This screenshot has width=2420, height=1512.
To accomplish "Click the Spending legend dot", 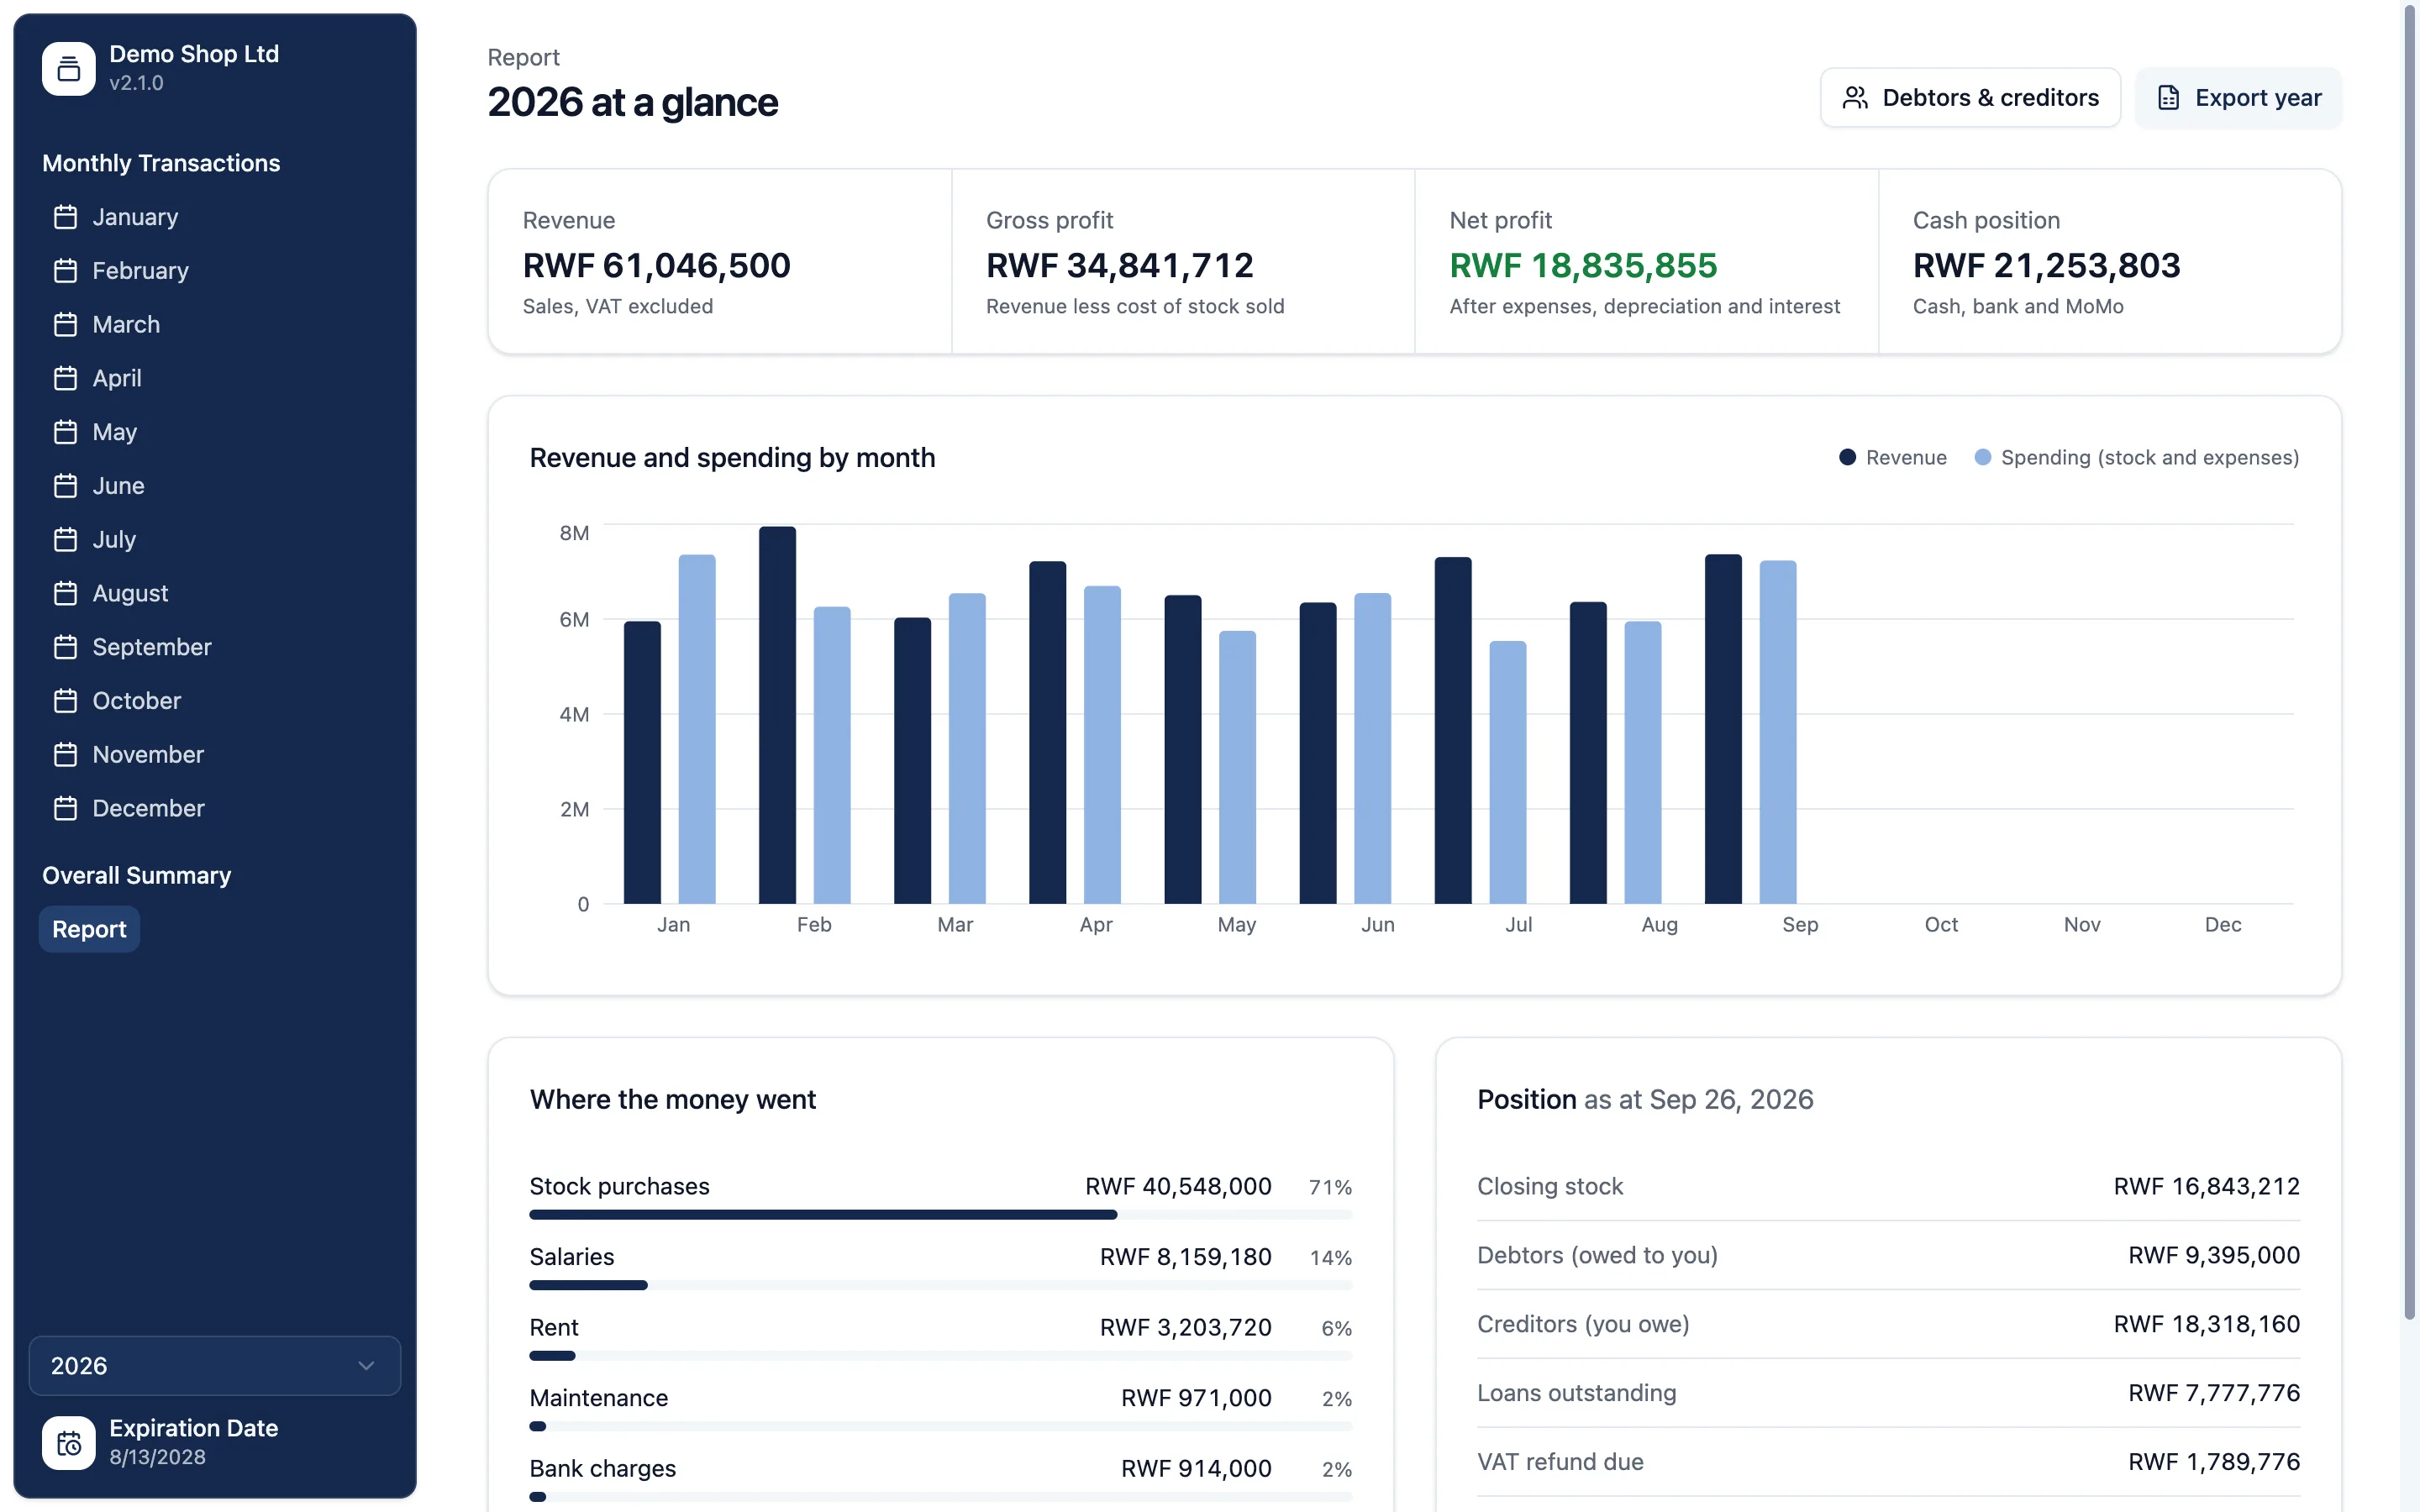I will 1982,457.
